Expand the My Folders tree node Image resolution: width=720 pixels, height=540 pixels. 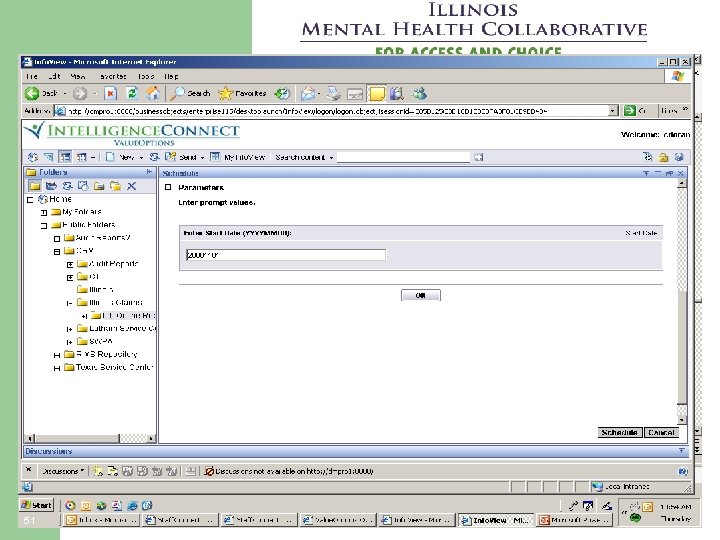44,213
